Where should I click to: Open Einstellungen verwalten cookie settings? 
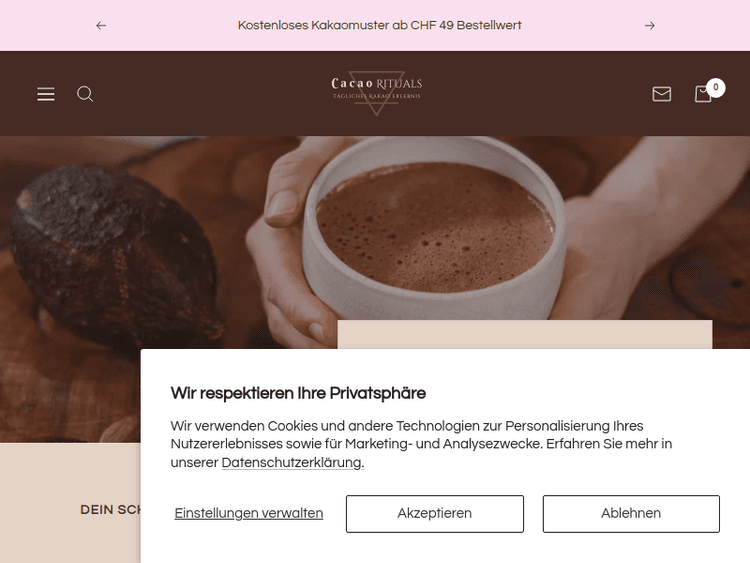[x=249, y=513]
